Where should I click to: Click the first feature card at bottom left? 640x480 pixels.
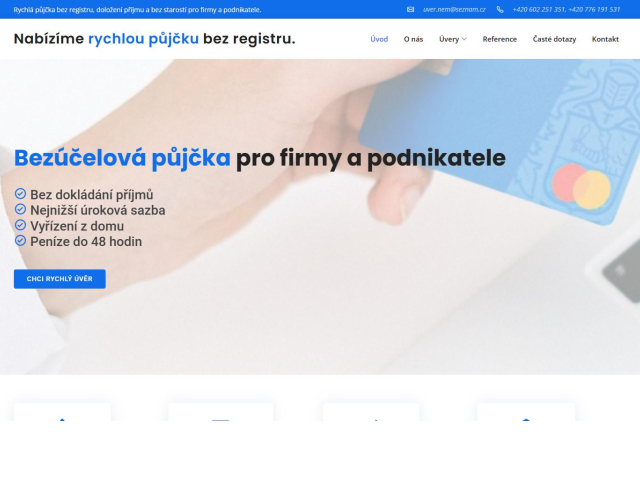(62, 412)
